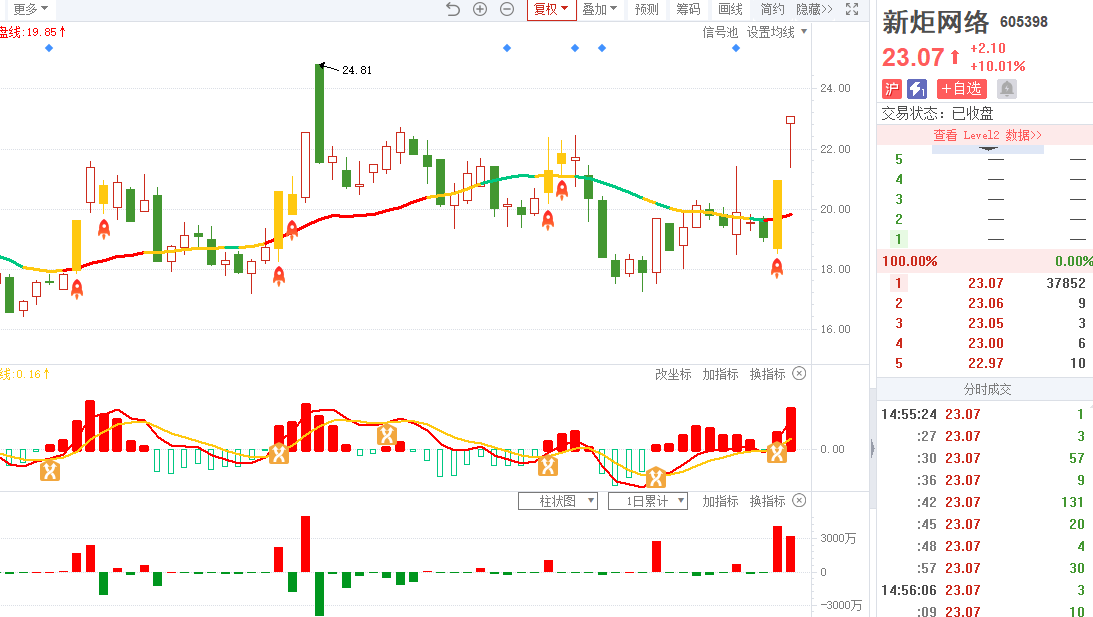
Task: Toggle fullscreen chart icon
Action: point(852,9)
